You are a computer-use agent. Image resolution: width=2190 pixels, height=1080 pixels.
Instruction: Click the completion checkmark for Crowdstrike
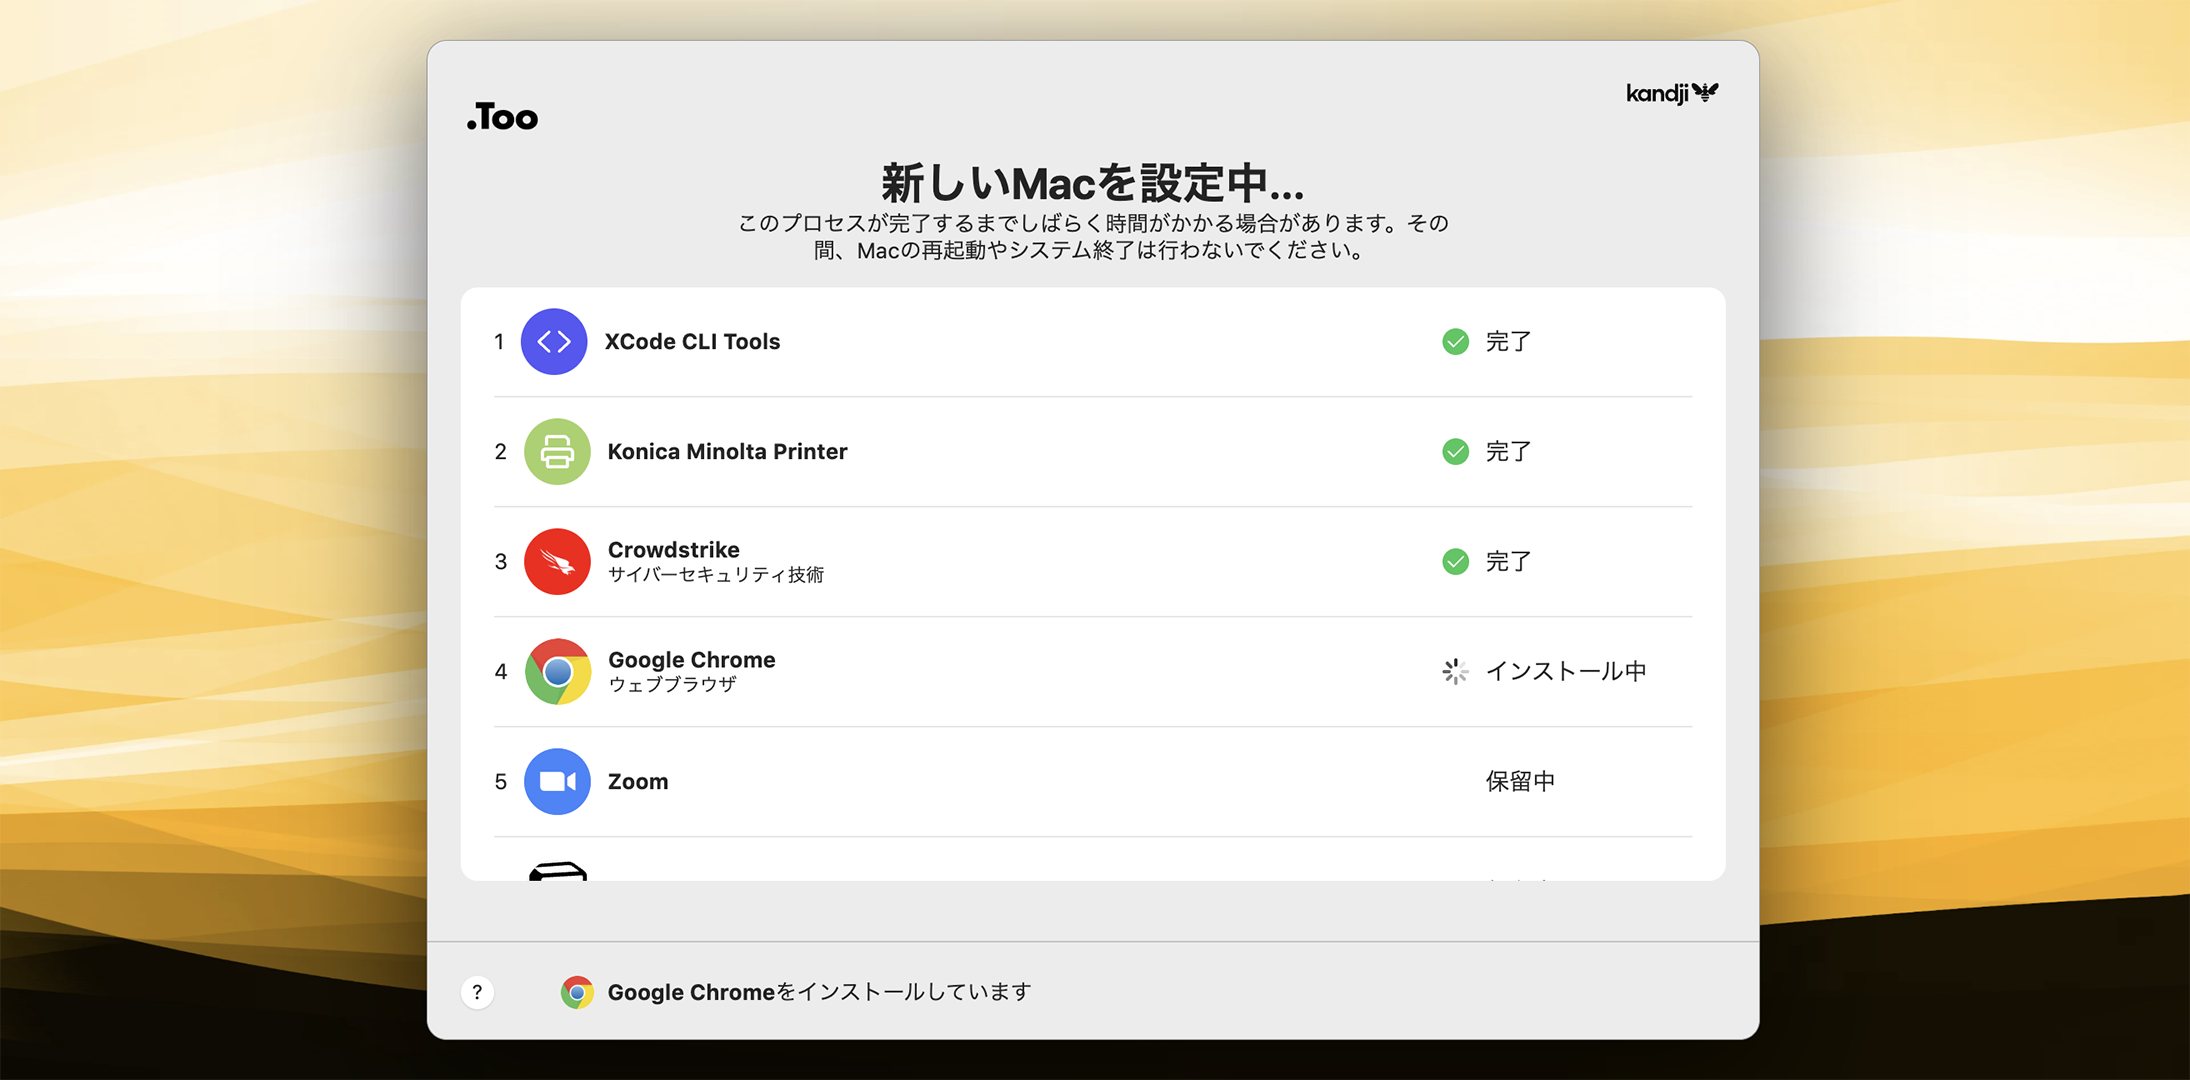[x=1455, y=561]
